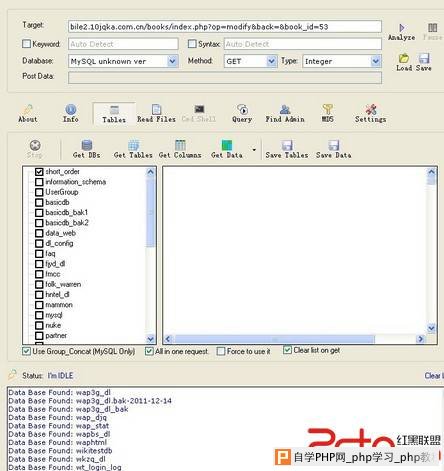Check the information_schema database box

click(39, 182)
